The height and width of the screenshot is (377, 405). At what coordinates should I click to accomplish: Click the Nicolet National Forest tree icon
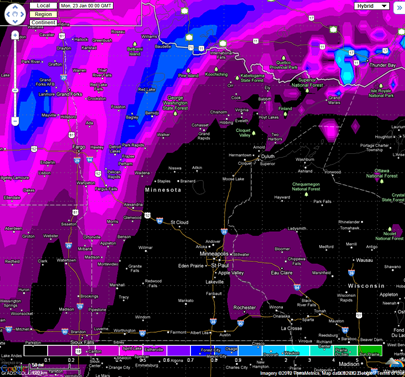tap(390, 229)
